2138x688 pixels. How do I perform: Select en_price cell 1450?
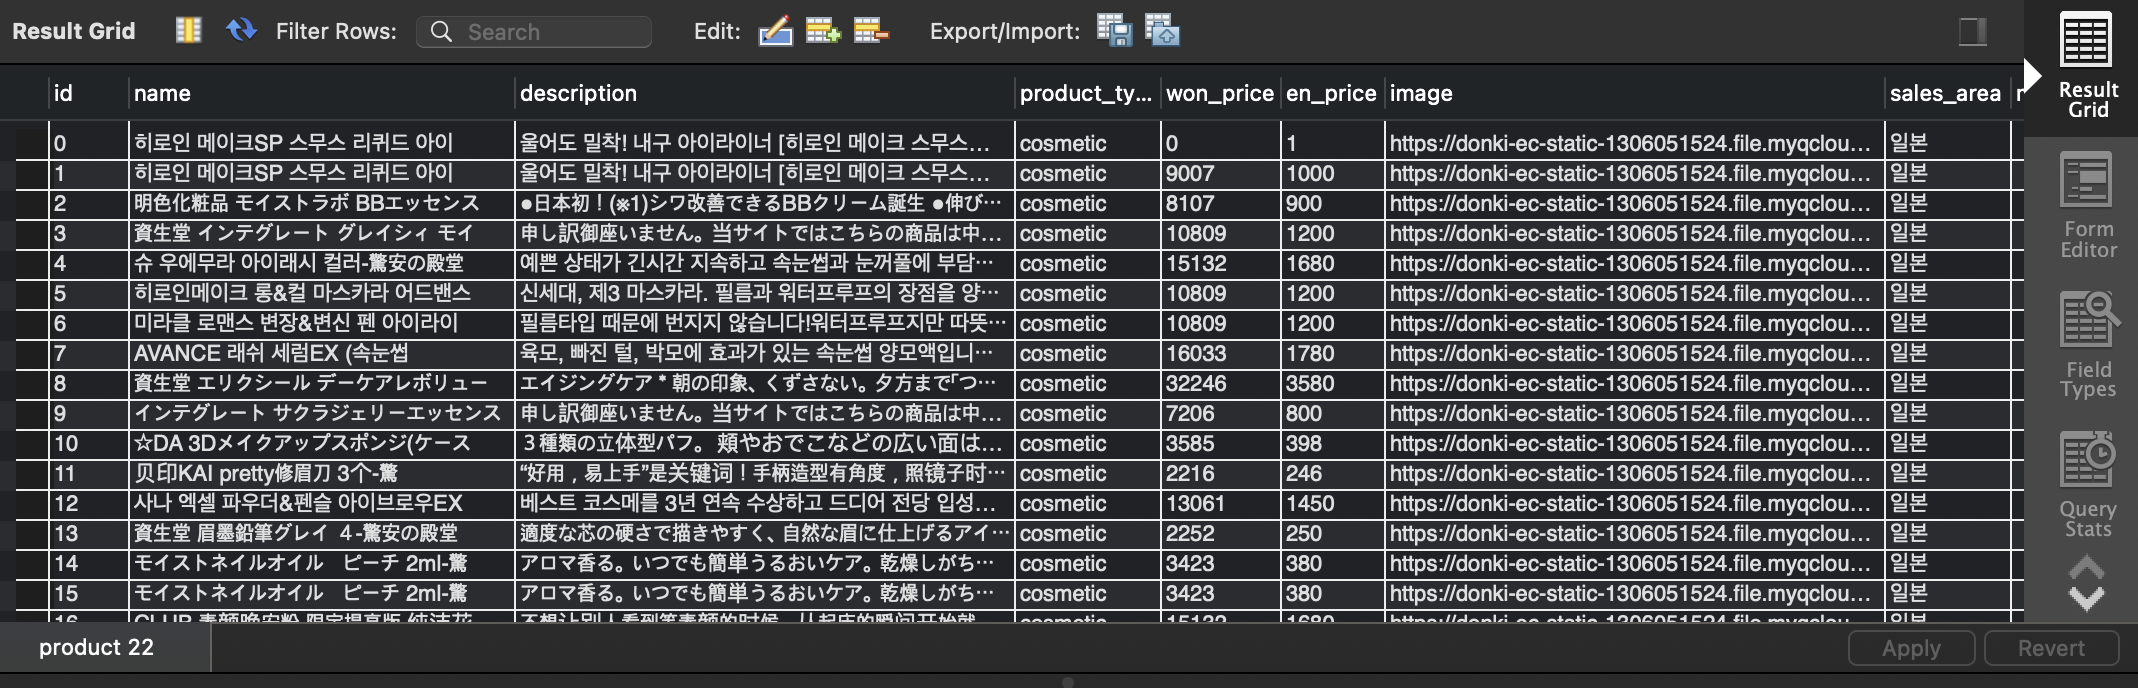(x=1332, y=503)
